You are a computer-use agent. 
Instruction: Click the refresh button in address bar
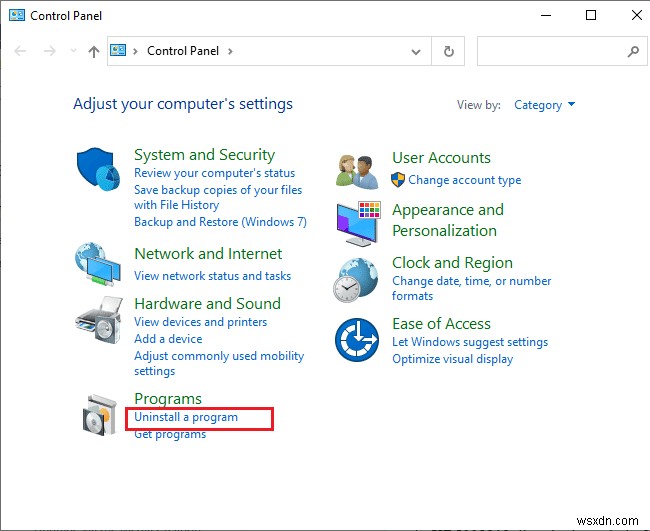tap(449, 51)
